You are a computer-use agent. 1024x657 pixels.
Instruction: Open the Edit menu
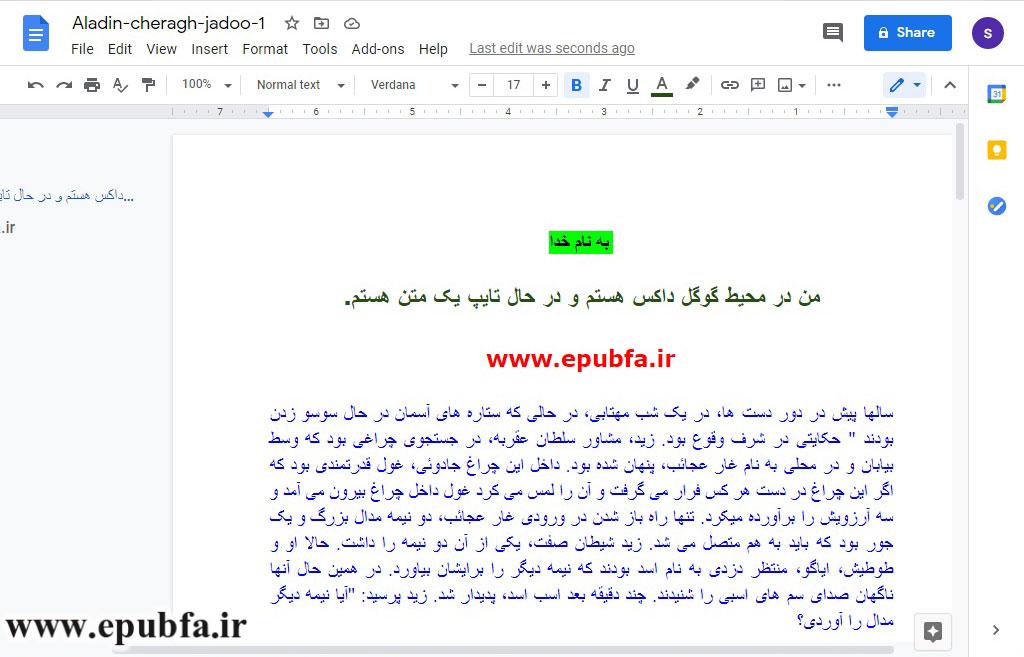[120, 49]
